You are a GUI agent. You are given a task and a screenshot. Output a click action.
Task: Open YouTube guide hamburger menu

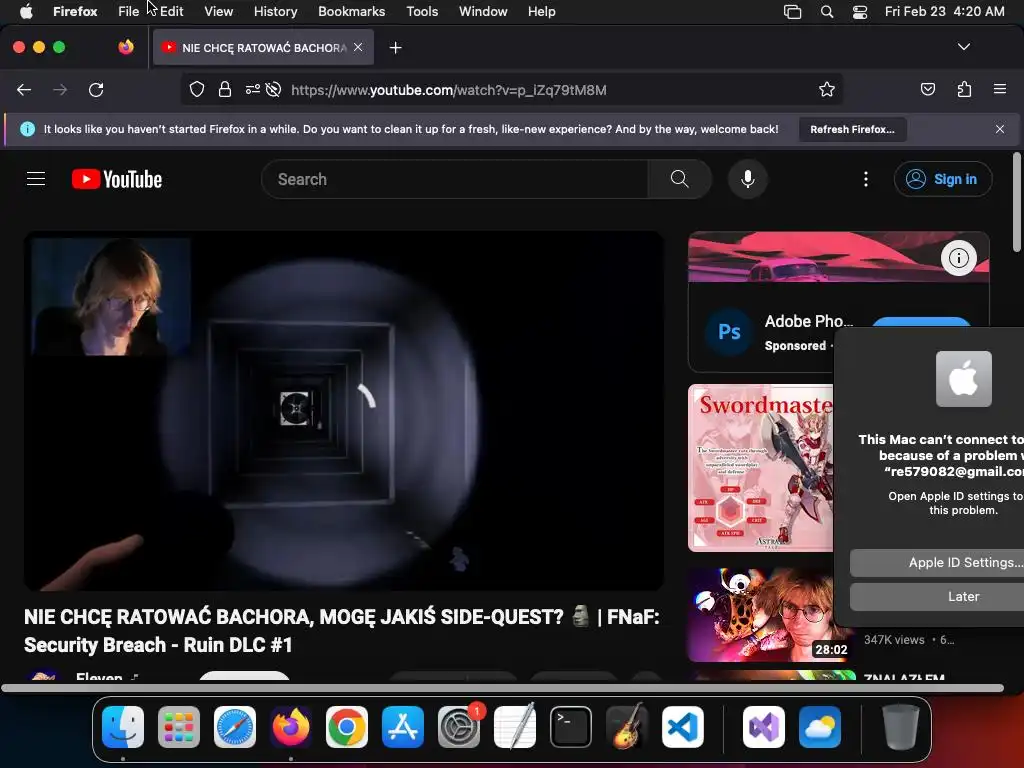click(36, 179)
